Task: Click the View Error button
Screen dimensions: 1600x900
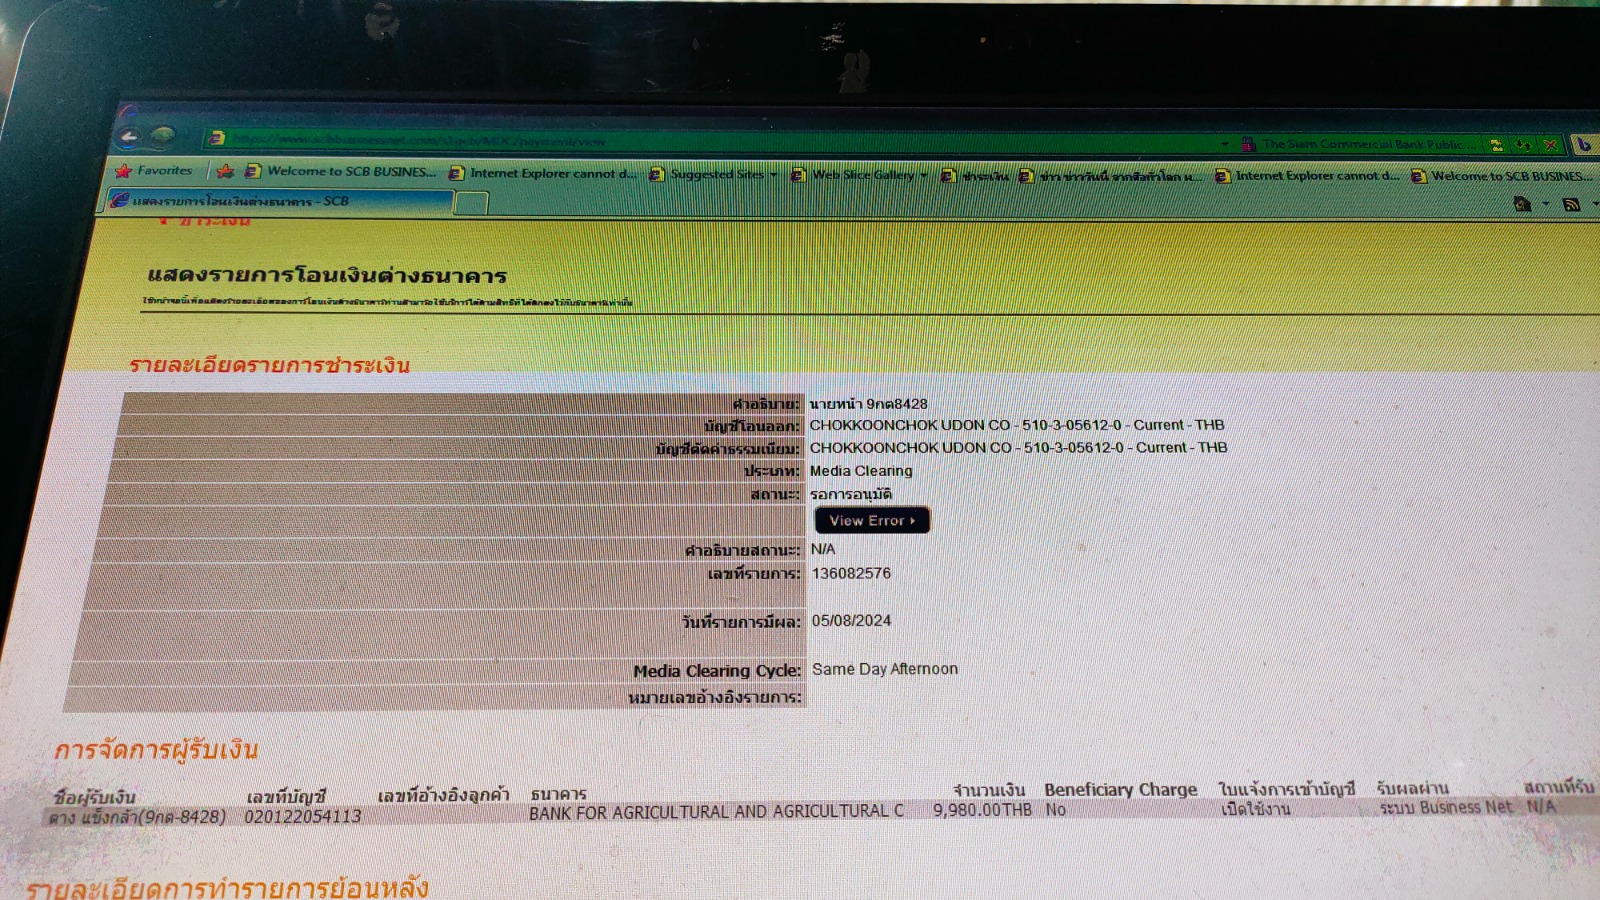Action: [x=872, y=521]
